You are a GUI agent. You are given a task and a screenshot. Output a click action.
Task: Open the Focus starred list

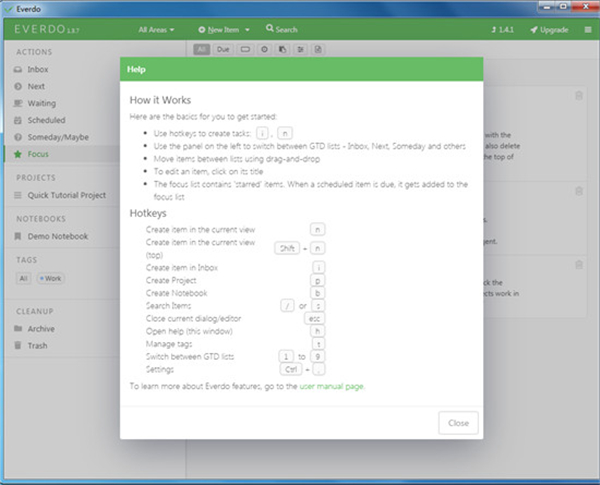(x=38, y=154)
